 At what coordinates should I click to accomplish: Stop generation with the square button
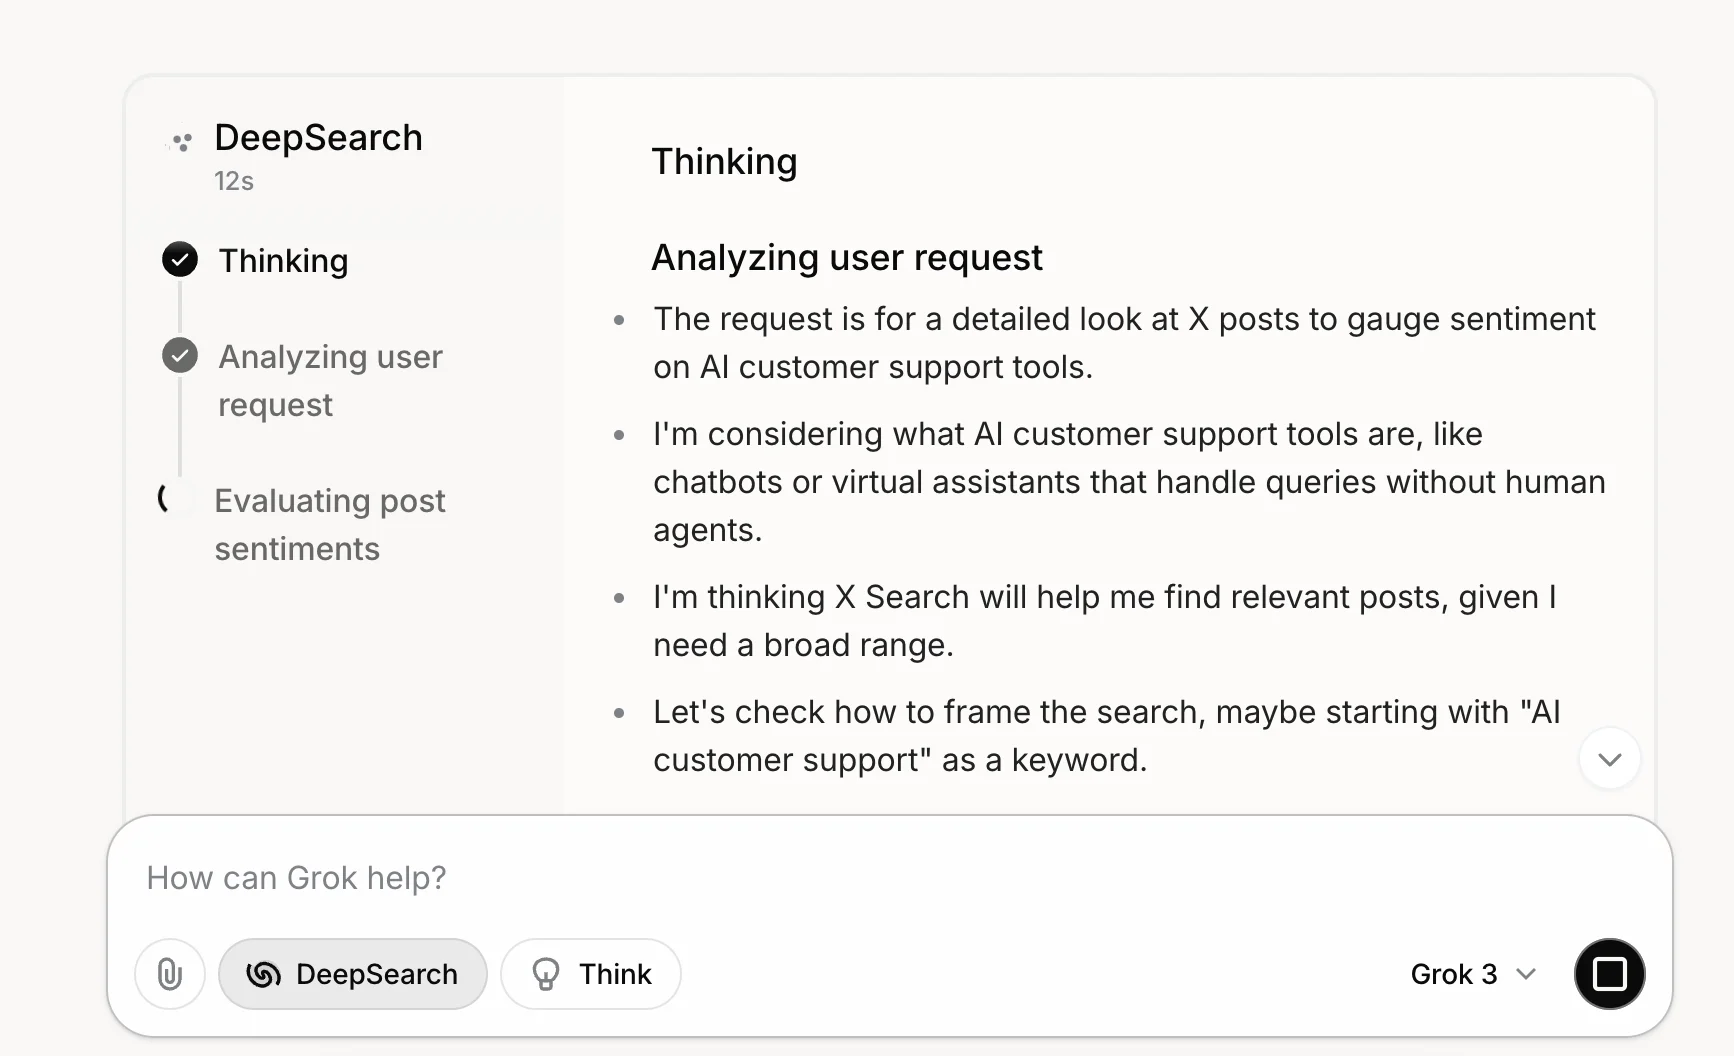tap(1609, 974)
